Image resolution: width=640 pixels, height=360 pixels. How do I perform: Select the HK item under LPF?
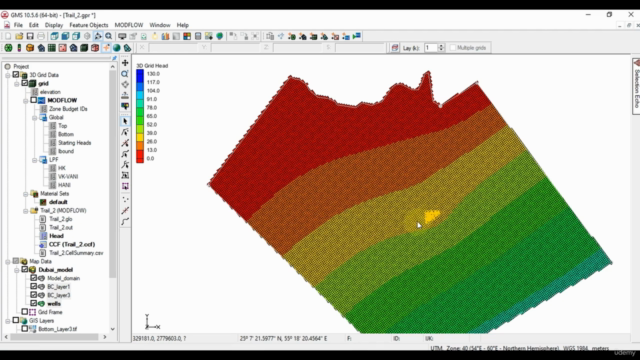(x=62, y=168)
